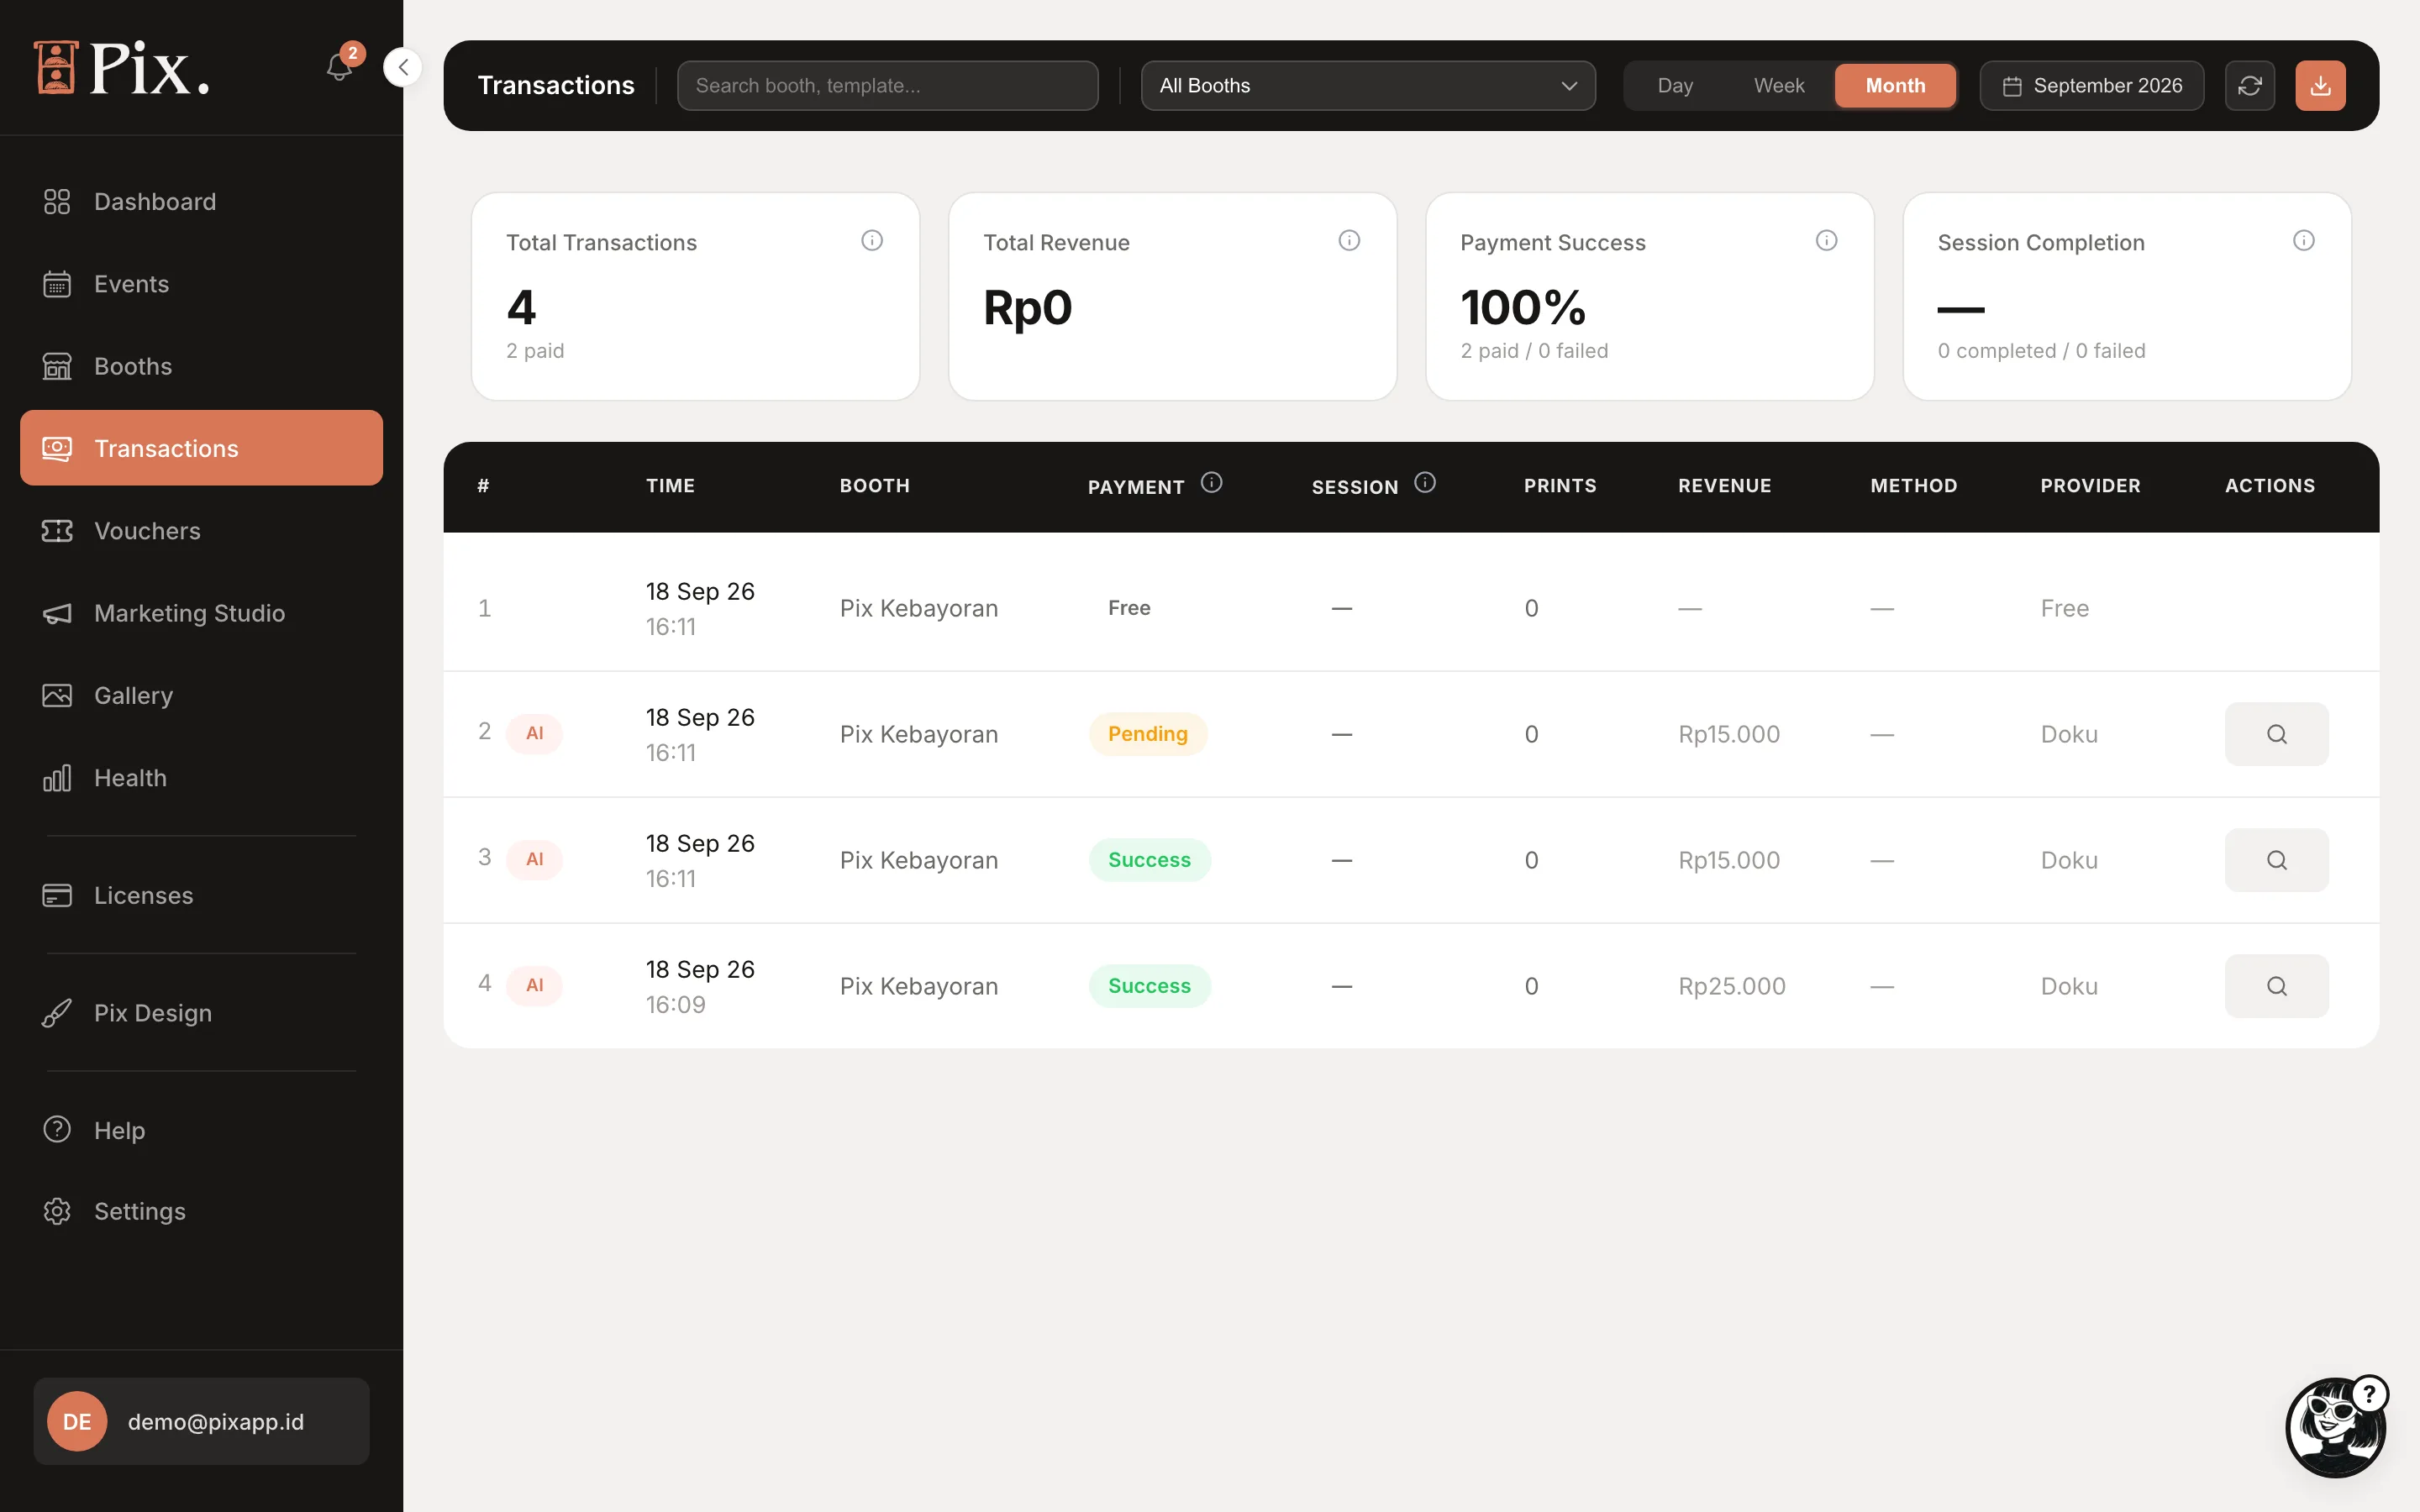Show info for Payment Success card
The height and width of the screenshot is (1512, 2420).
point(1826,240)
